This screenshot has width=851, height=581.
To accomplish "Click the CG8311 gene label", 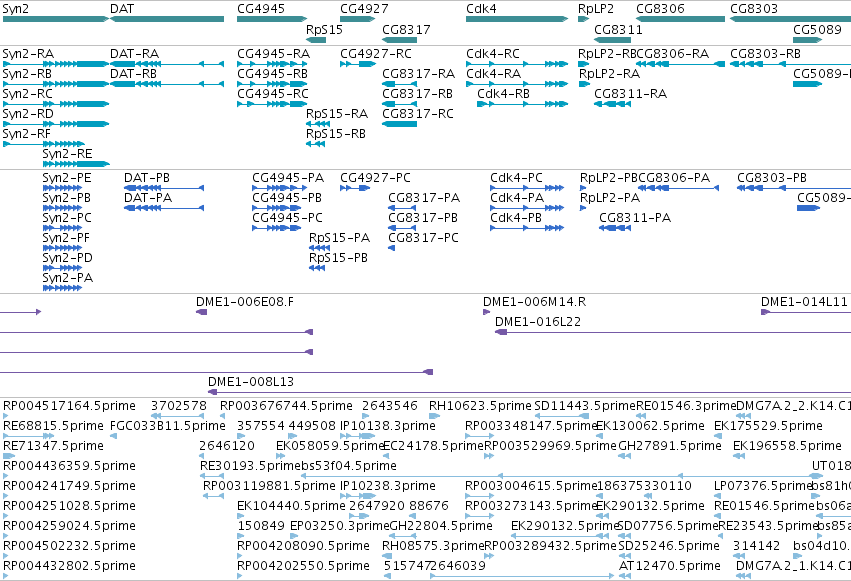I will tap(618, 30).
